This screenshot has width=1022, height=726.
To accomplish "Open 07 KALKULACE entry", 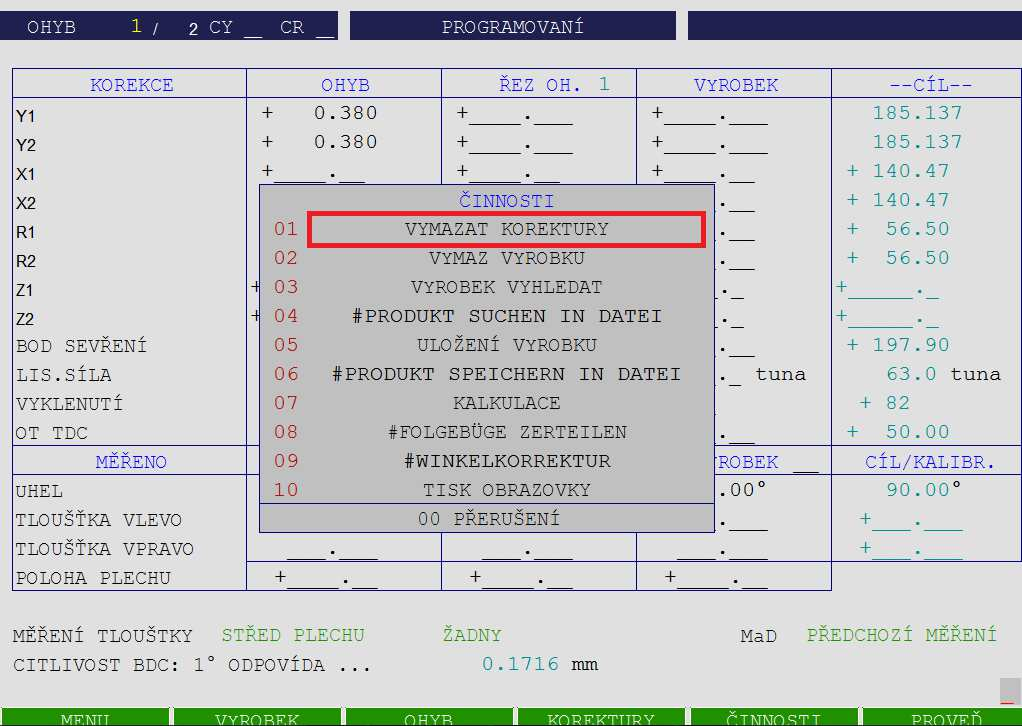I will pyautogui.click(x=506, y=403).
